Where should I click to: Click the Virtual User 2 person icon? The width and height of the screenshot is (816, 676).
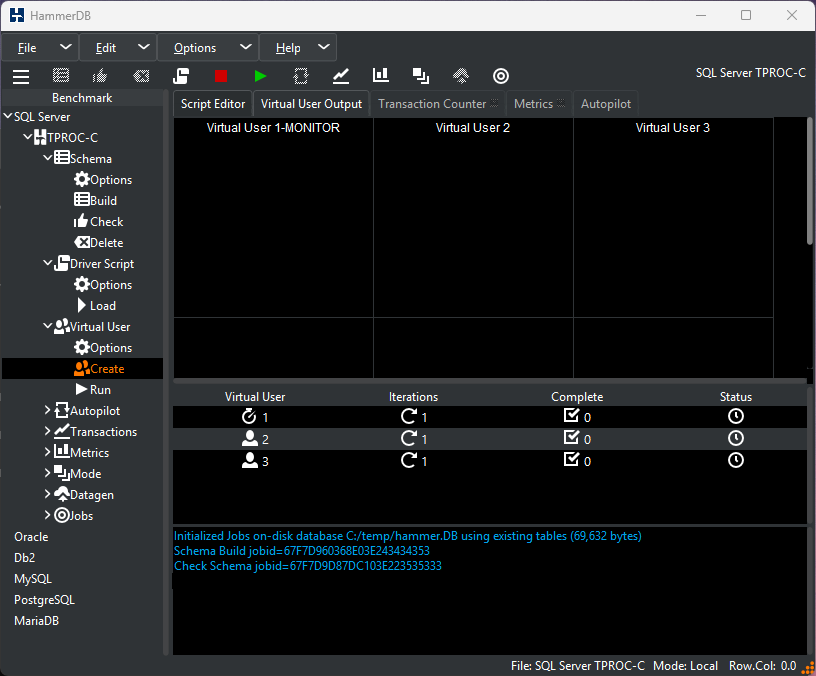[250, 438]
